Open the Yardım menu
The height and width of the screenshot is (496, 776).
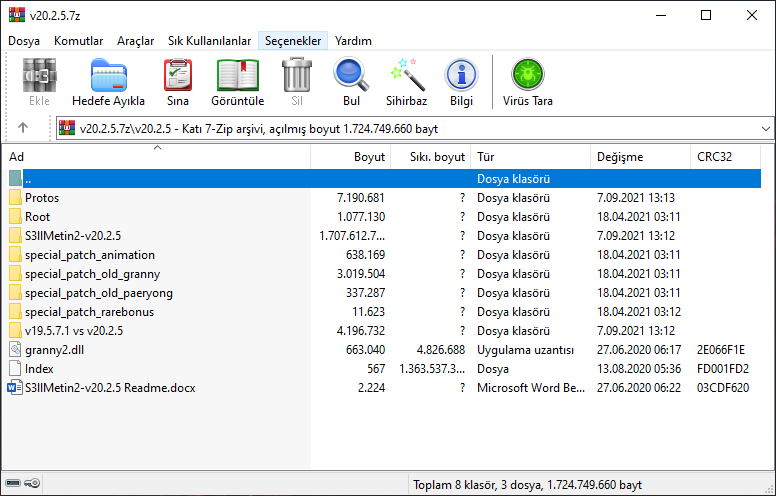click(353, 41)
